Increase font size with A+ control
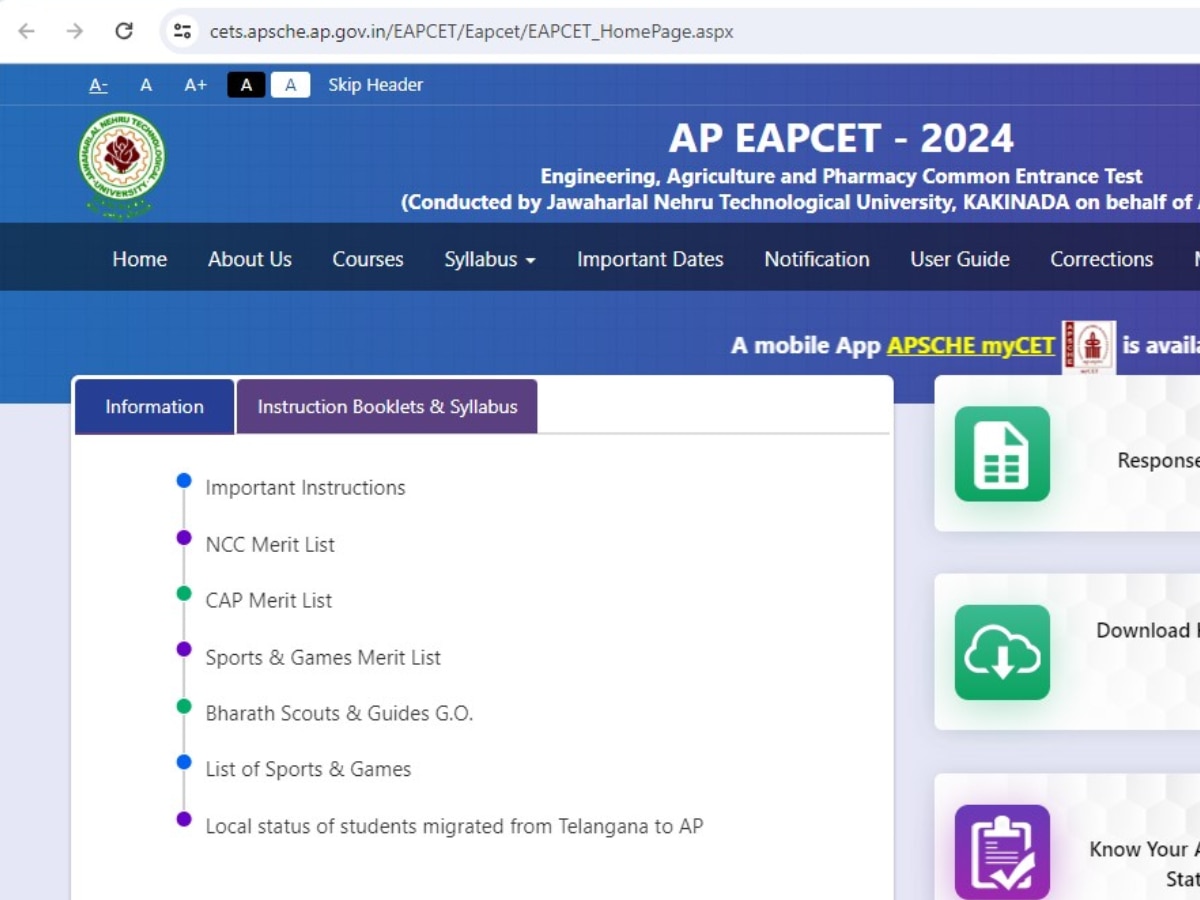Screen dimensions: 1200x900 tap(195, 85)
